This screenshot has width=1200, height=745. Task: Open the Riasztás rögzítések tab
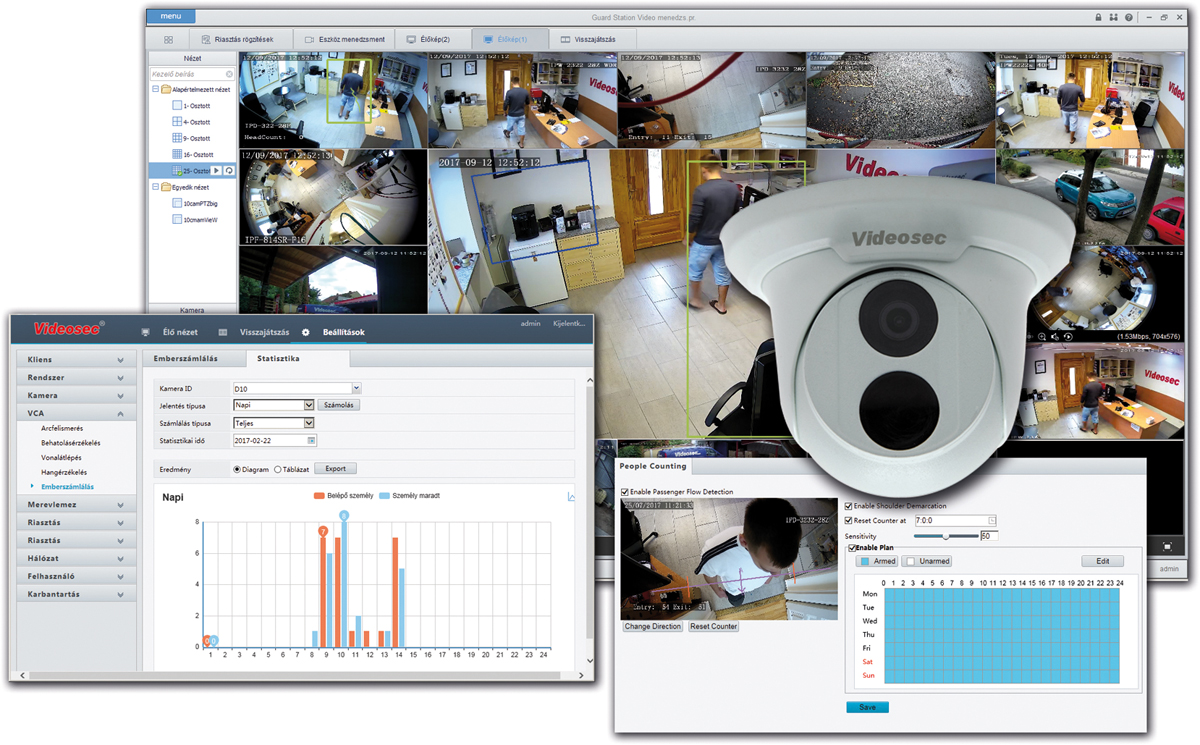(239, 39)
